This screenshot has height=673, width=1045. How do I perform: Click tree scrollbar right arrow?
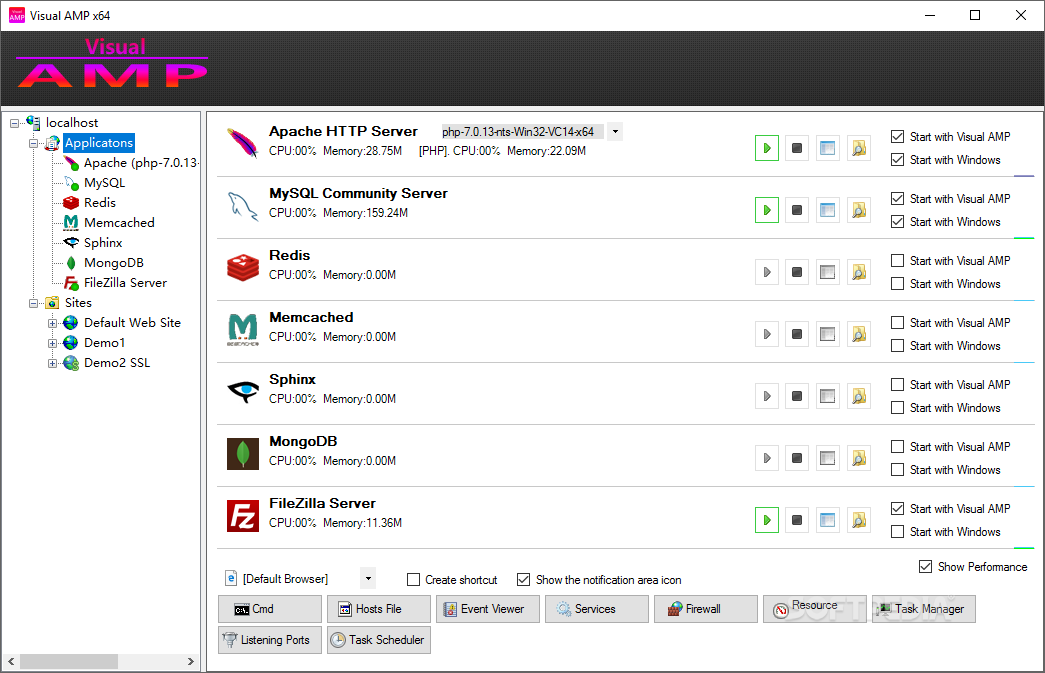191,661
